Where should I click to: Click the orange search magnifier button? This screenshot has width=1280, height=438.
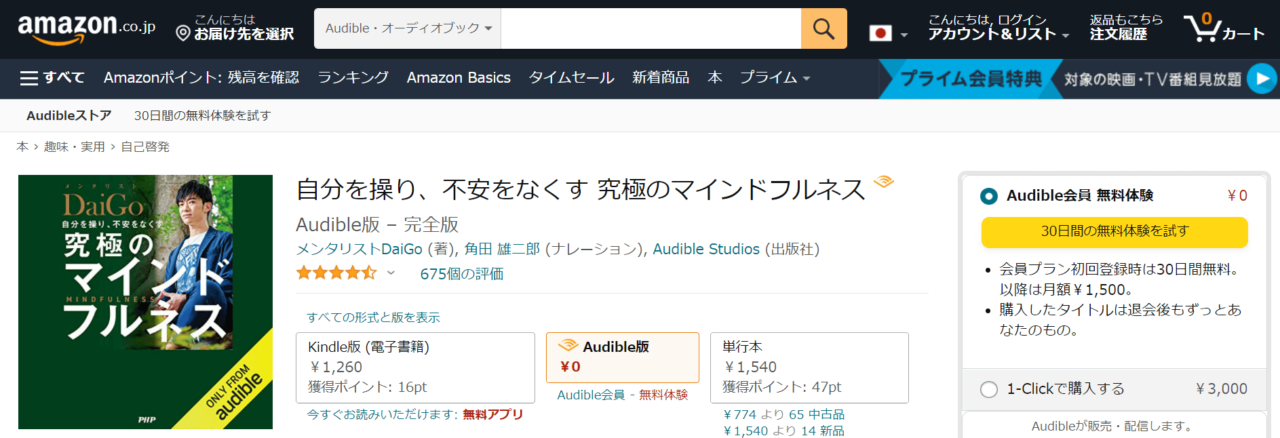point(823,29)
